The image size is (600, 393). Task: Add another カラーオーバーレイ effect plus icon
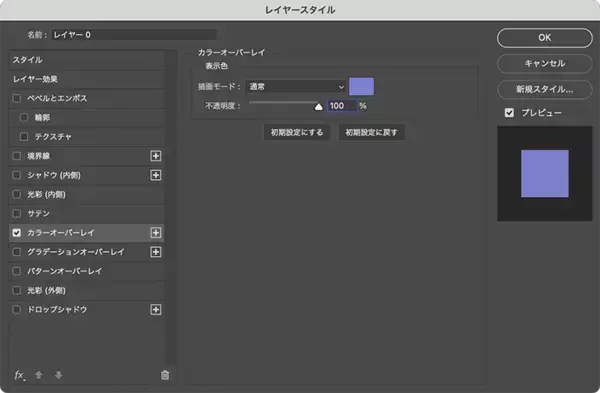(156, 233)
